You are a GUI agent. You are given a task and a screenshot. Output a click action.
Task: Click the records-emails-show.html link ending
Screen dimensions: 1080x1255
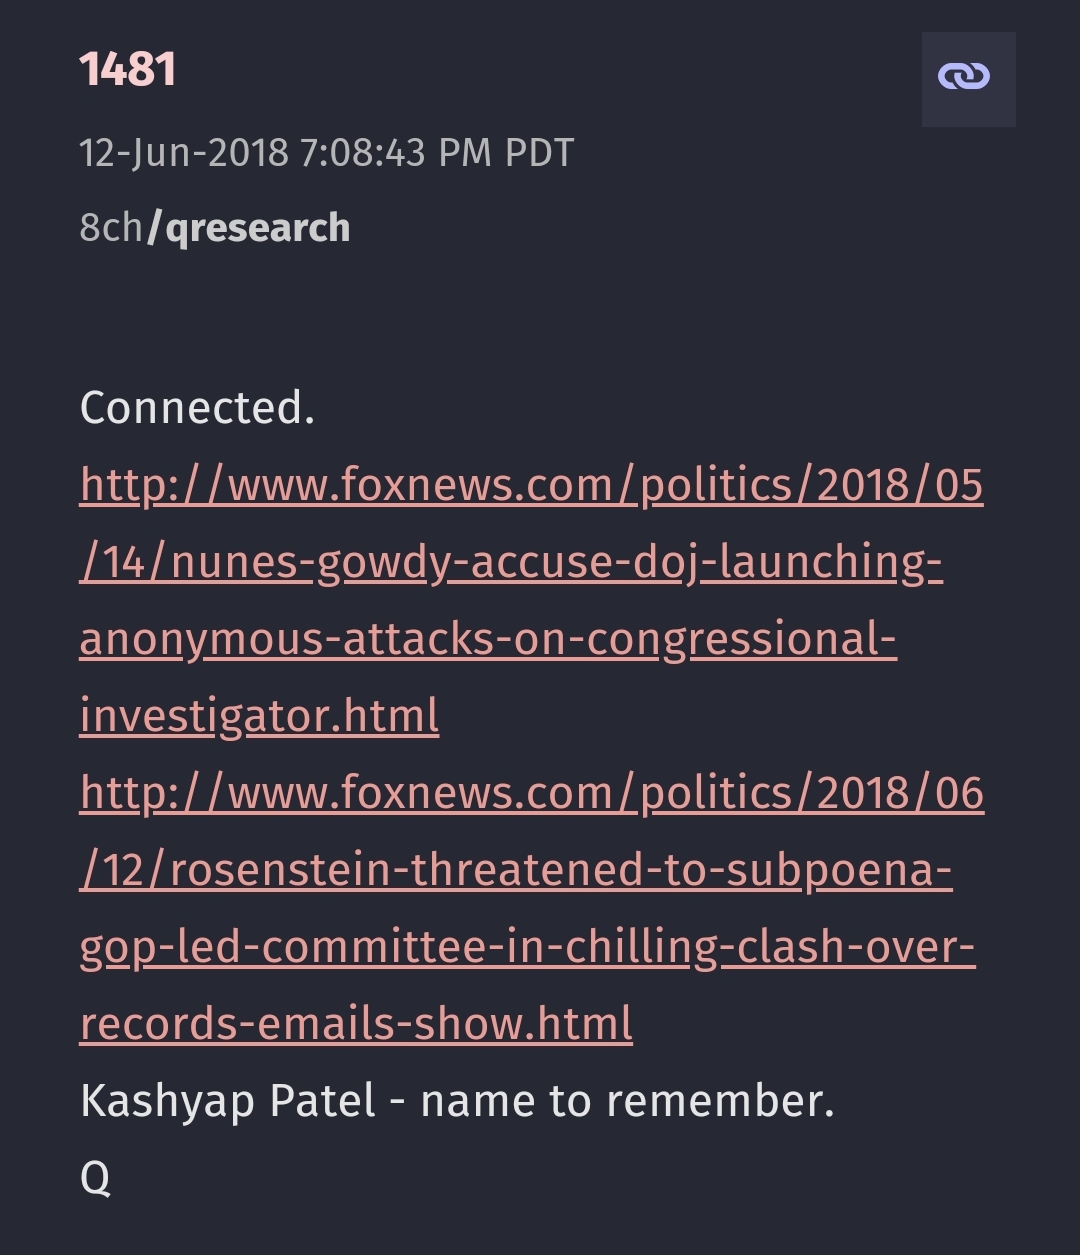click(x=356, y=1024)
